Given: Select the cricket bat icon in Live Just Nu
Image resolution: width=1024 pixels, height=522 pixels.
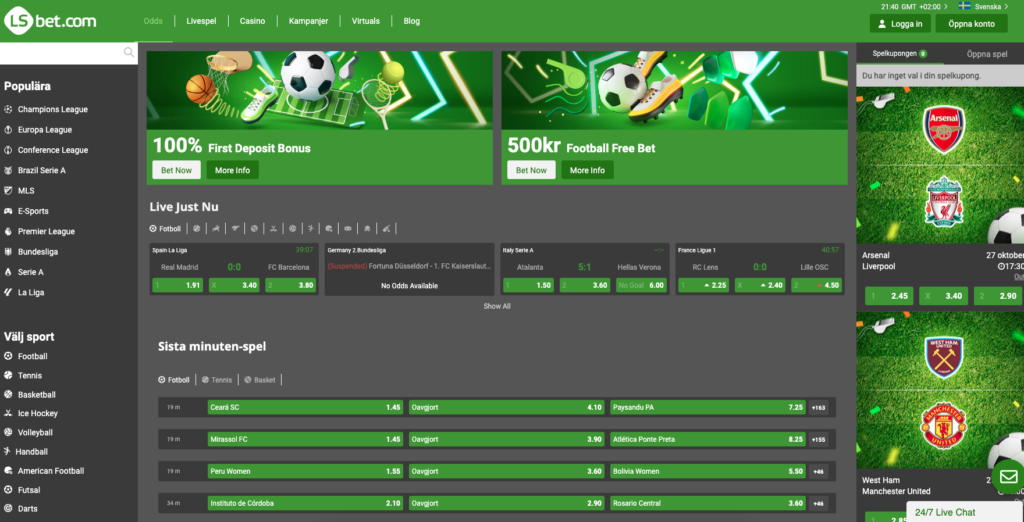Looking at the screenshot, I should tap(386, 229).
